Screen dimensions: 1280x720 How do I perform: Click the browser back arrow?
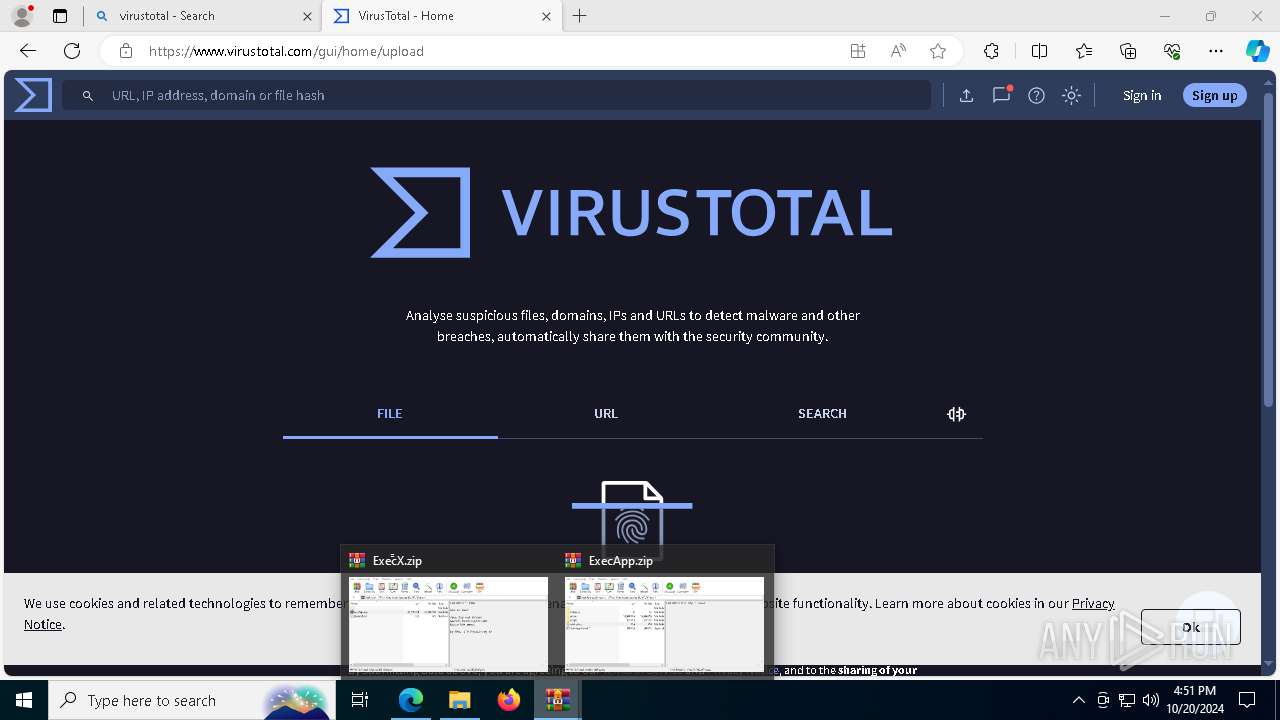click(x=28, y=51)
